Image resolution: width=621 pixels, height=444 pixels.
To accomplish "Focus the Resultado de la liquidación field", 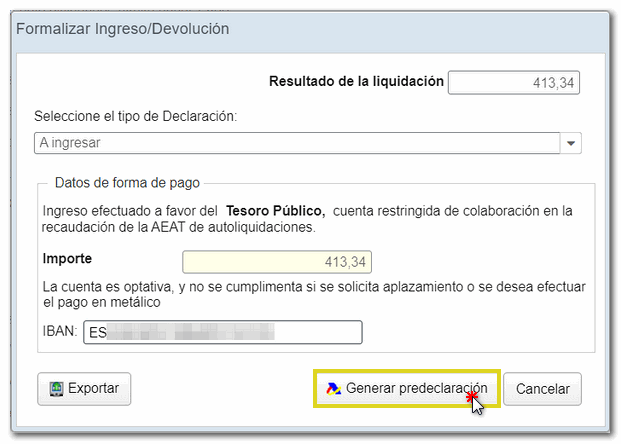I will click(514, 82).
